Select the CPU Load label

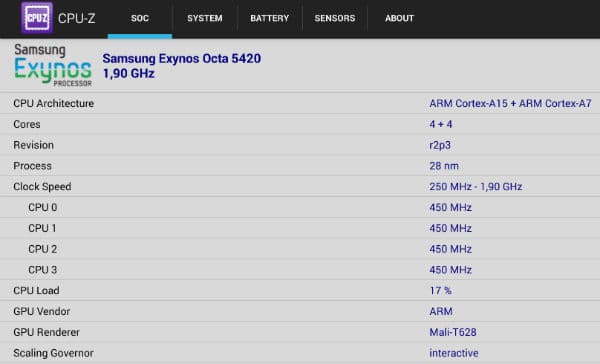coord(36,291)
